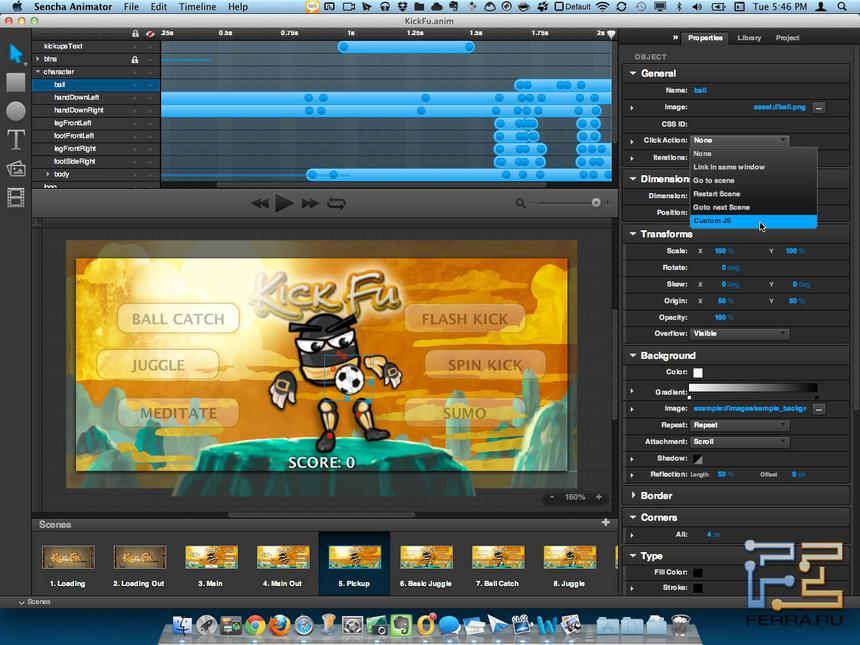Open the Timeline menu in the menu bar
Screen dimensions: 860x645
coord(197,7)
